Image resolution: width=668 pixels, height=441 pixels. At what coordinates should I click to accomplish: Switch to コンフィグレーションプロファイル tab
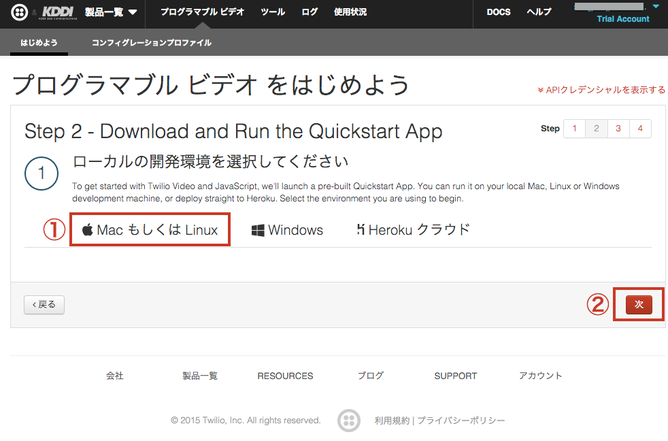click(x=152, y=43)
